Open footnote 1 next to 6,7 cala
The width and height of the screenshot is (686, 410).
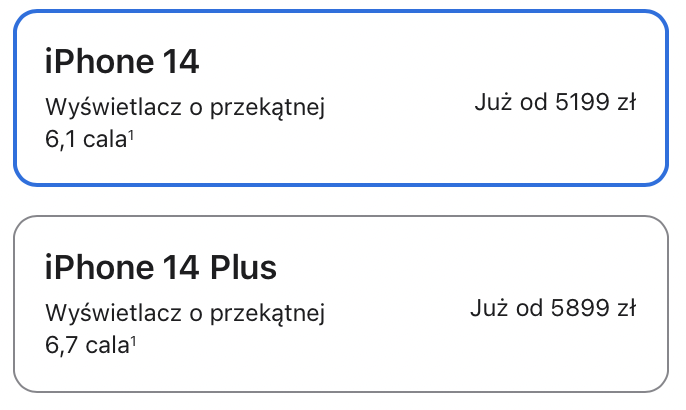133,340
